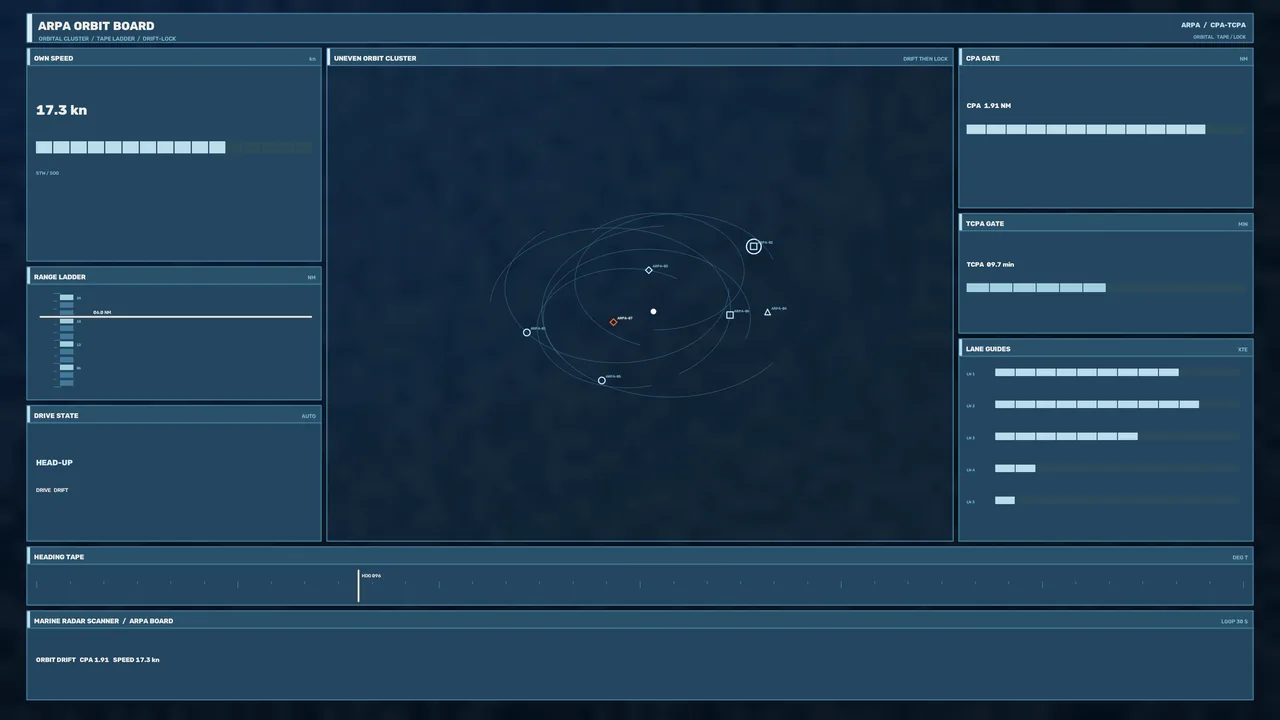Click the LOOP 30 S label
The height and width of the screenshot is (720, 1280).
1234,621
